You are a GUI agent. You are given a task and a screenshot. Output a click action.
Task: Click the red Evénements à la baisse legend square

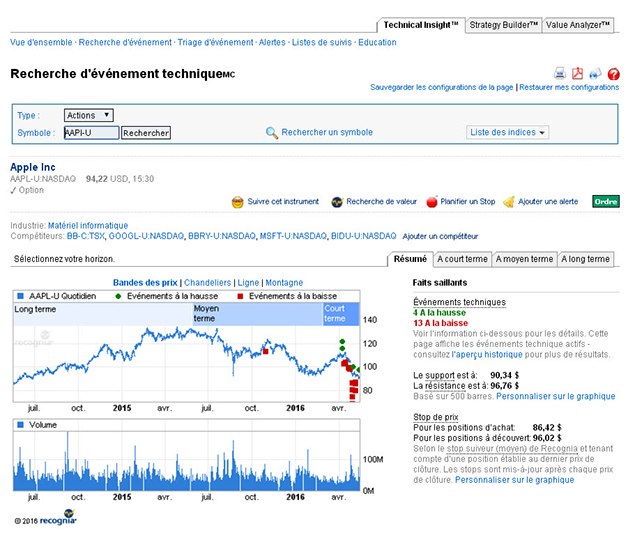coord(240,296)
